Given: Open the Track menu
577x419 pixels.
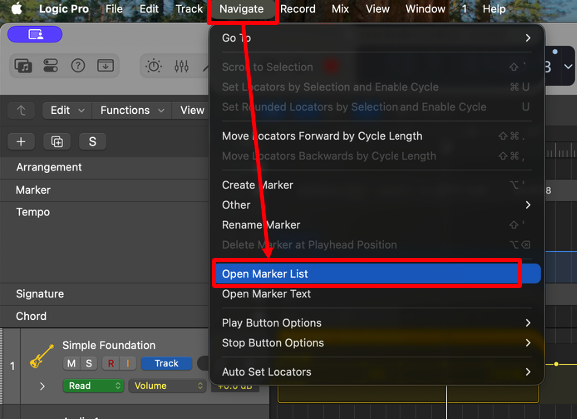Looking at the screenshot, I should [189, 9].
